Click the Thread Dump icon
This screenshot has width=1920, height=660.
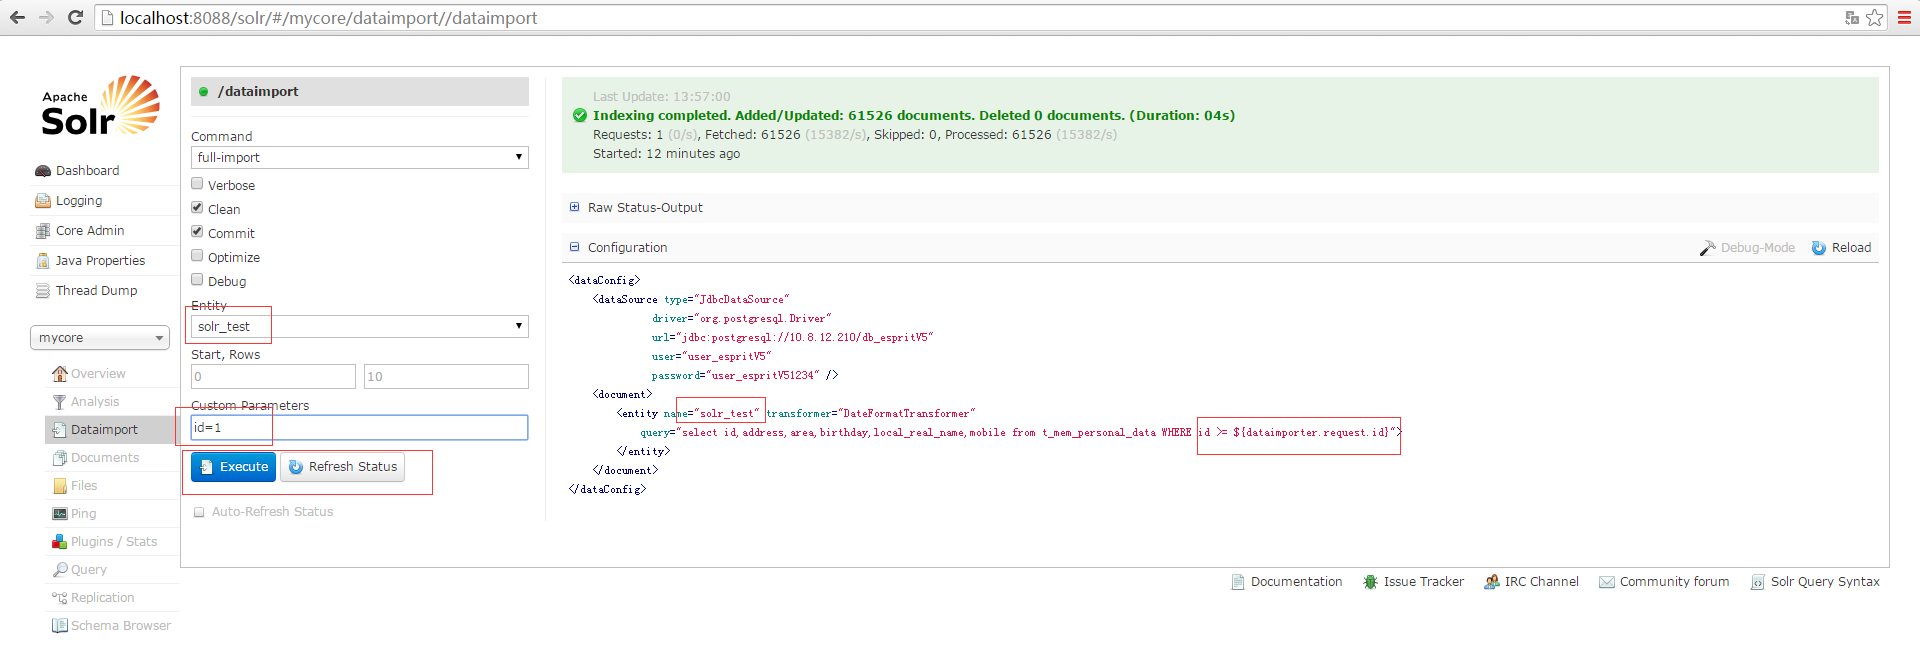click(x=43, y=291)
